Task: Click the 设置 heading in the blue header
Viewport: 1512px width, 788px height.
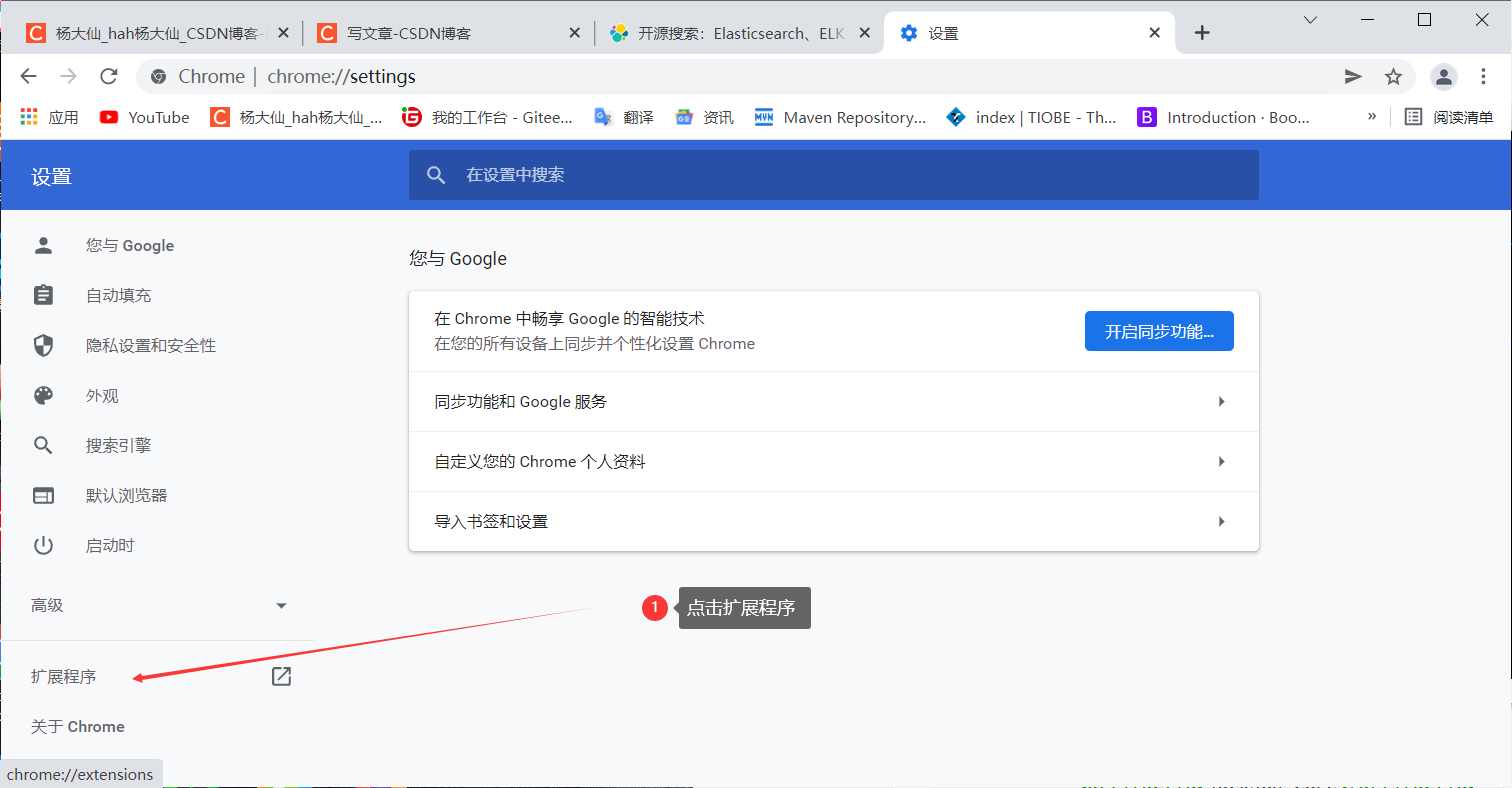Action: (x=51, y=178)
